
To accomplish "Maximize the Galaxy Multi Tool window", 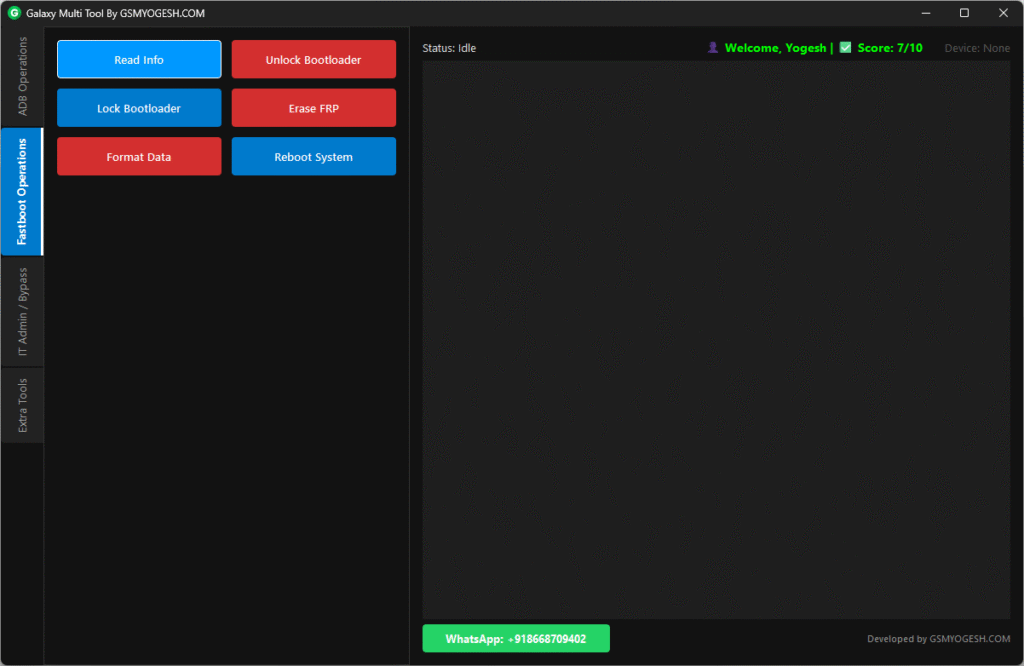I will (964, 13).
